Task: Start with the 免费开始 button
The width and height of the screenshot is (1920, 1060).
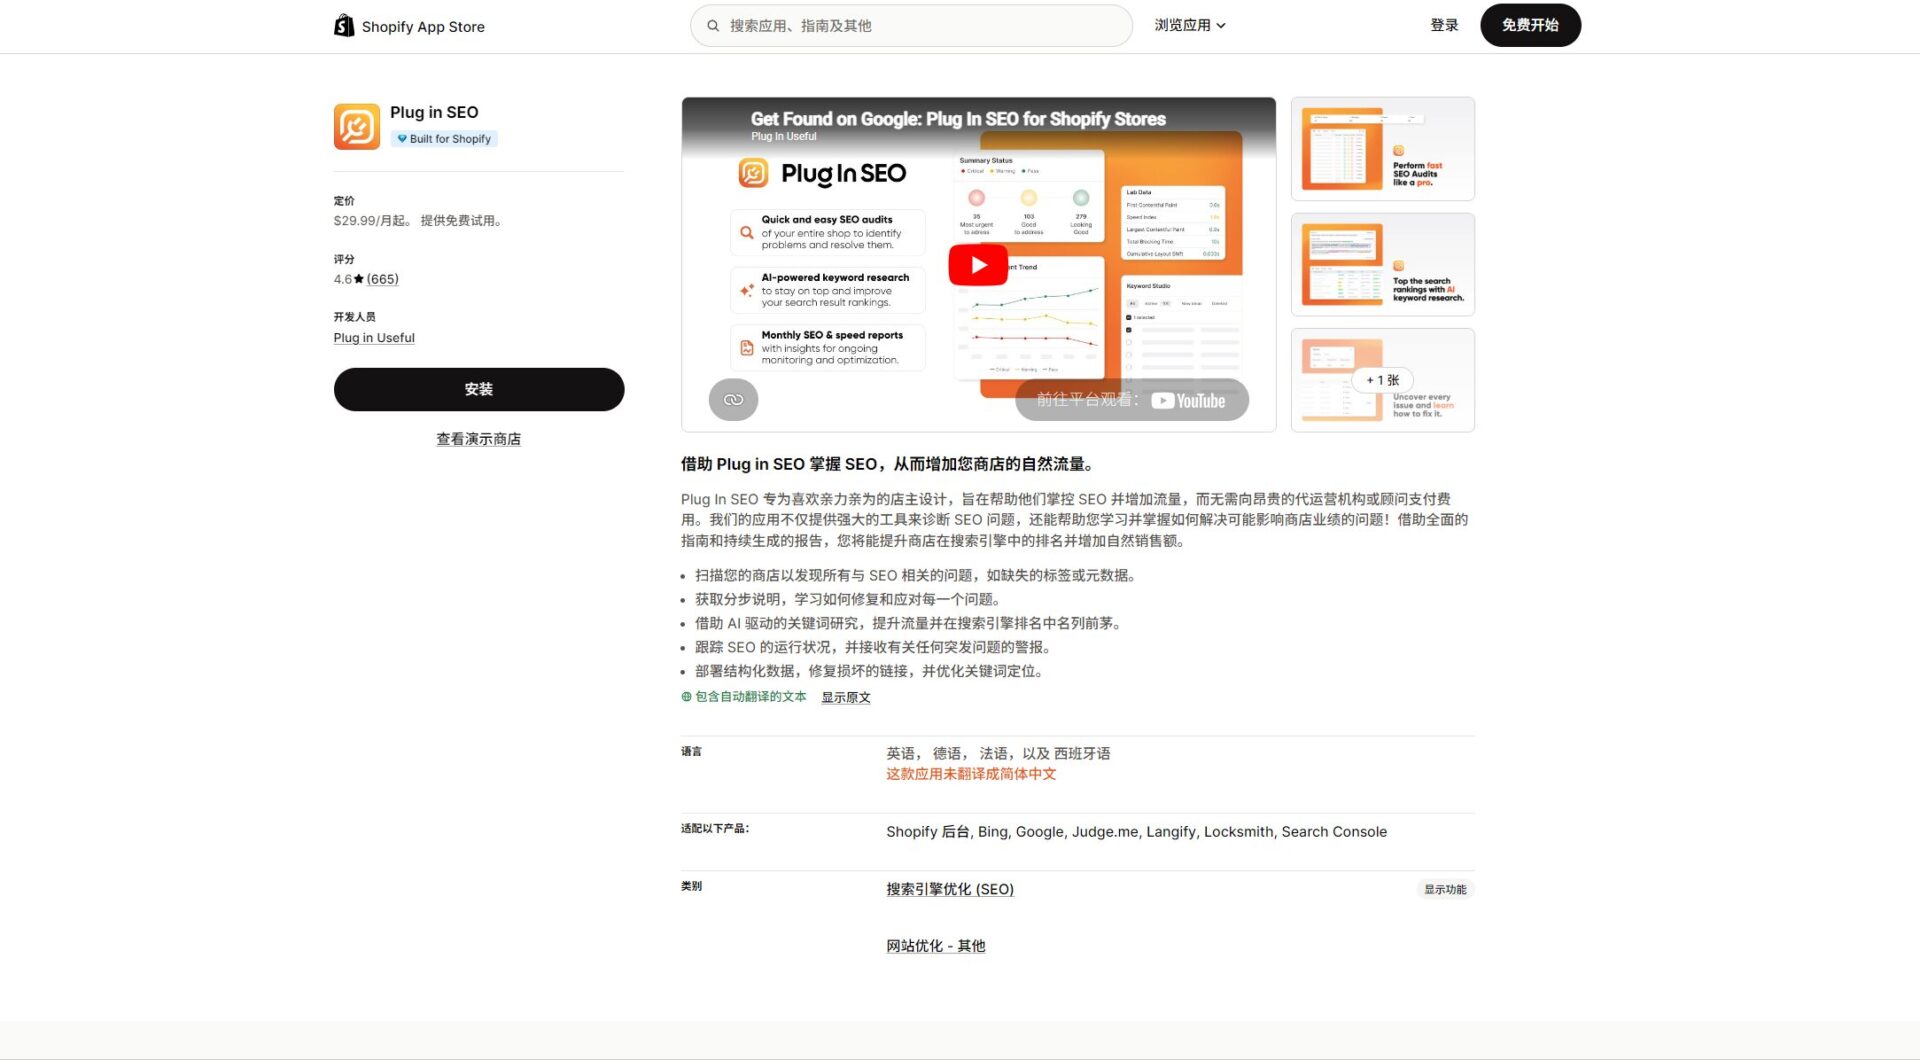Action: (x=1530, y=25)
